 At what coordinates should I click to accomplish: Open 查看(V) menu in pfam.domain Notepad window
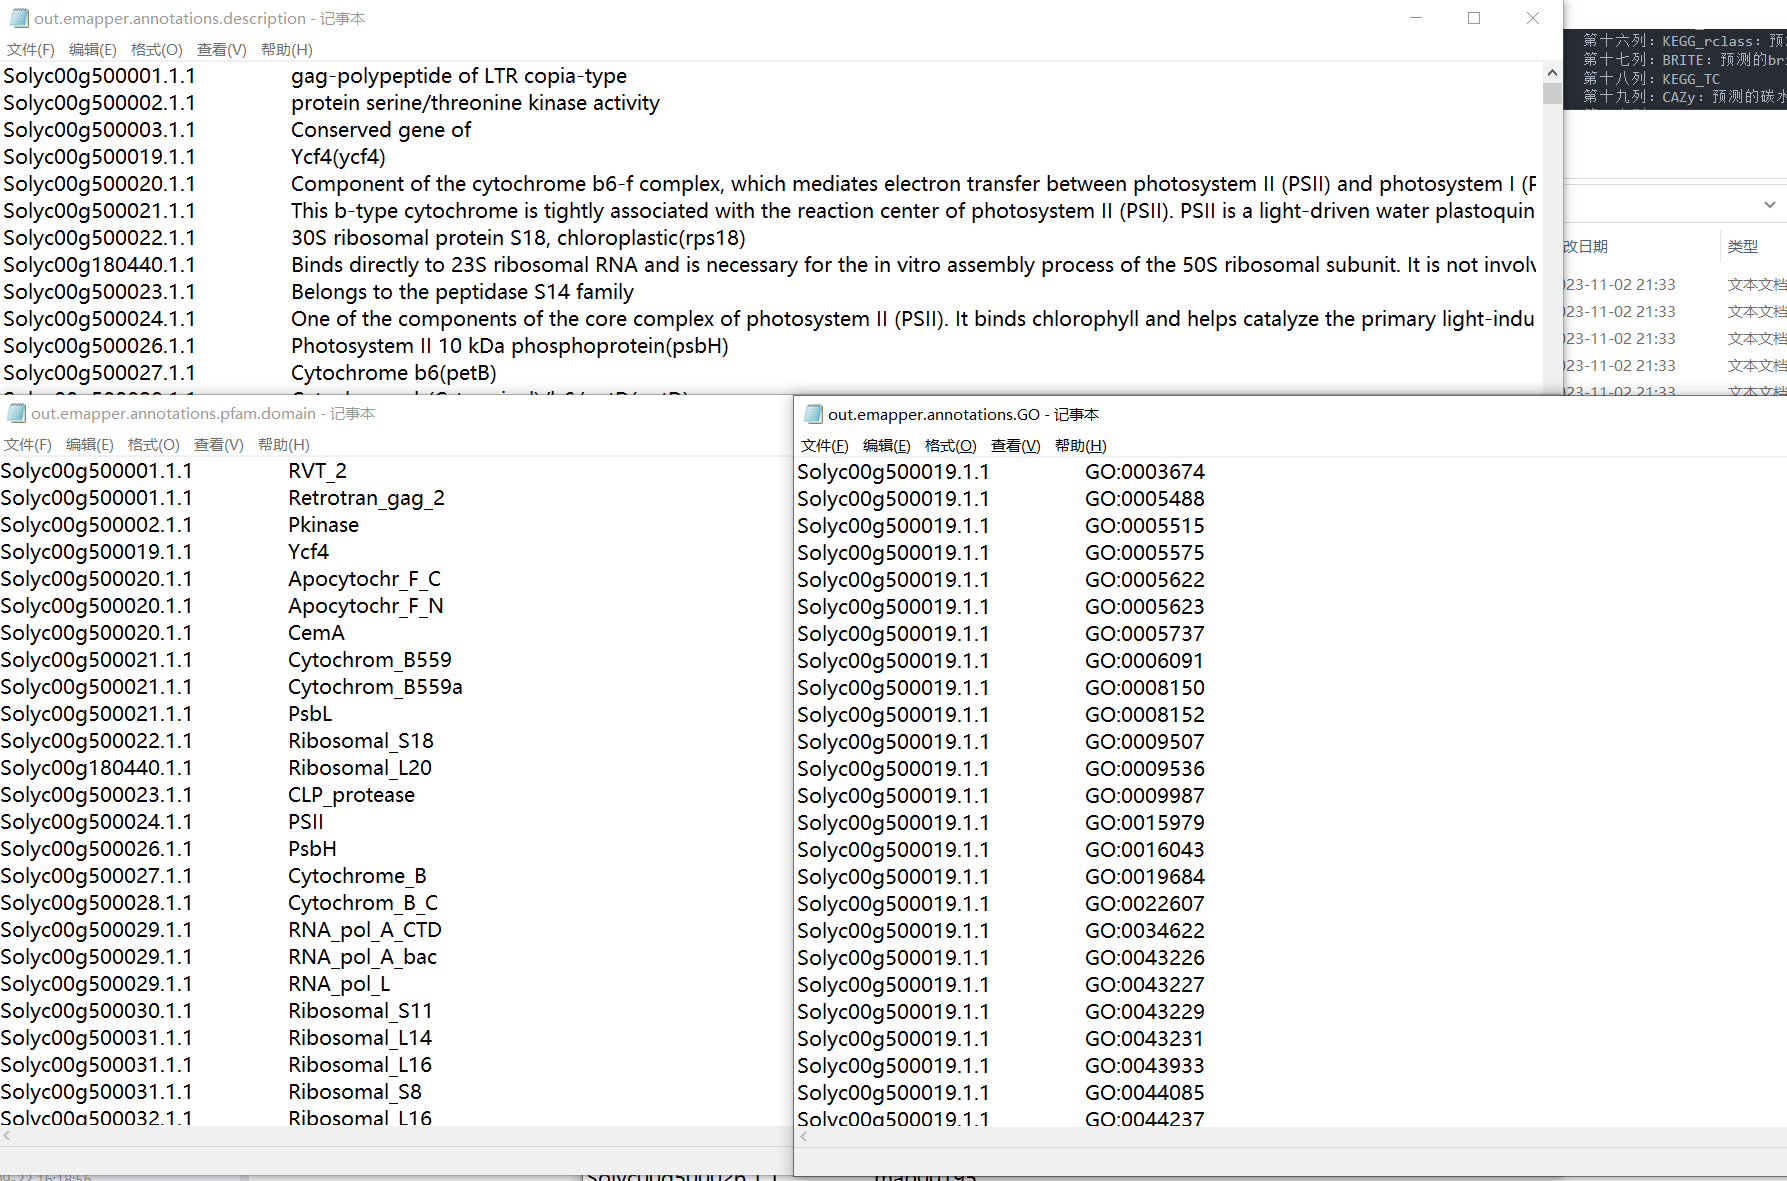pyautogui.click(x=218, y=445)
